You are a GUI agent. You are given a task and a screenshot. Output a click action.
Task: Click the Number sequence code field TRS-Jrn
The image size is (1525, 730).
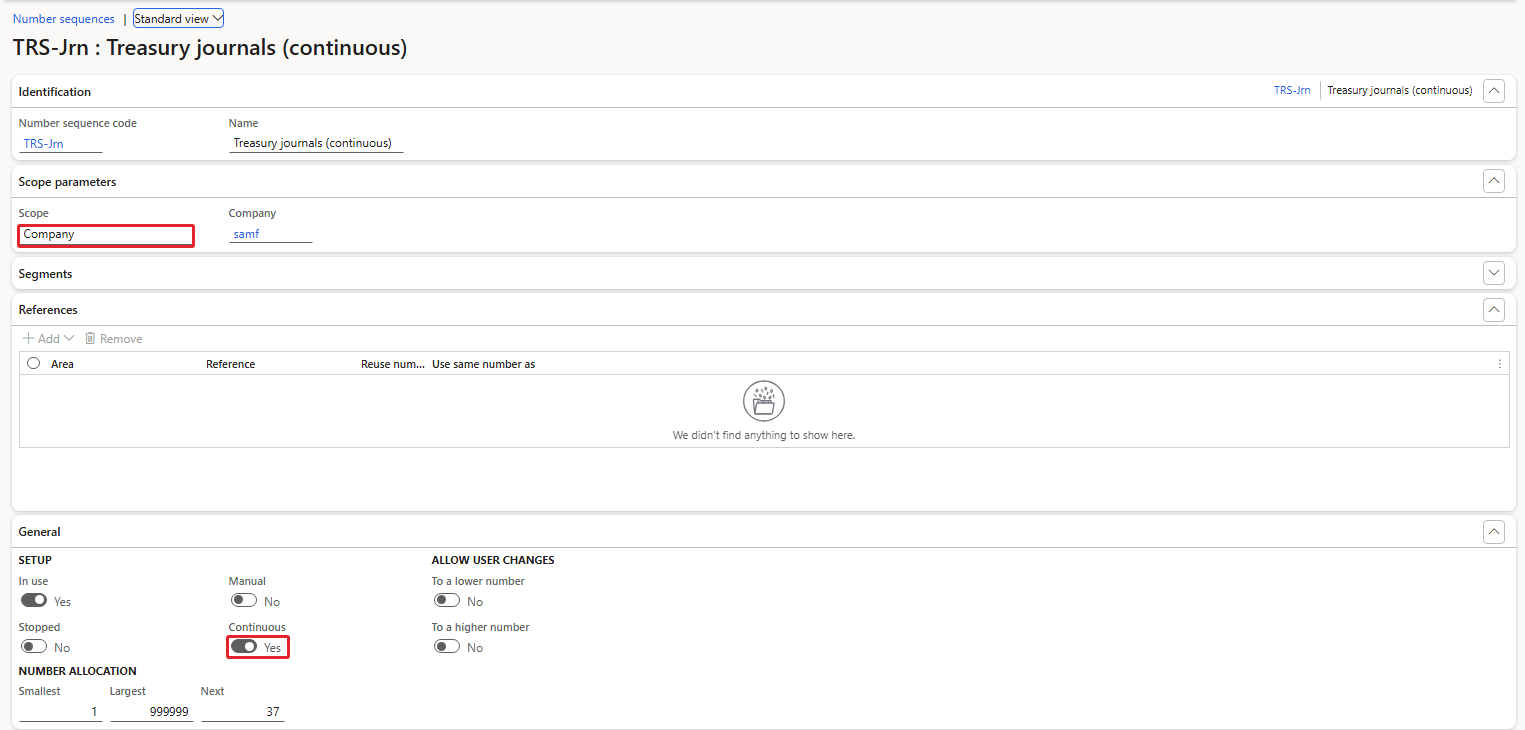coord(61,143)
